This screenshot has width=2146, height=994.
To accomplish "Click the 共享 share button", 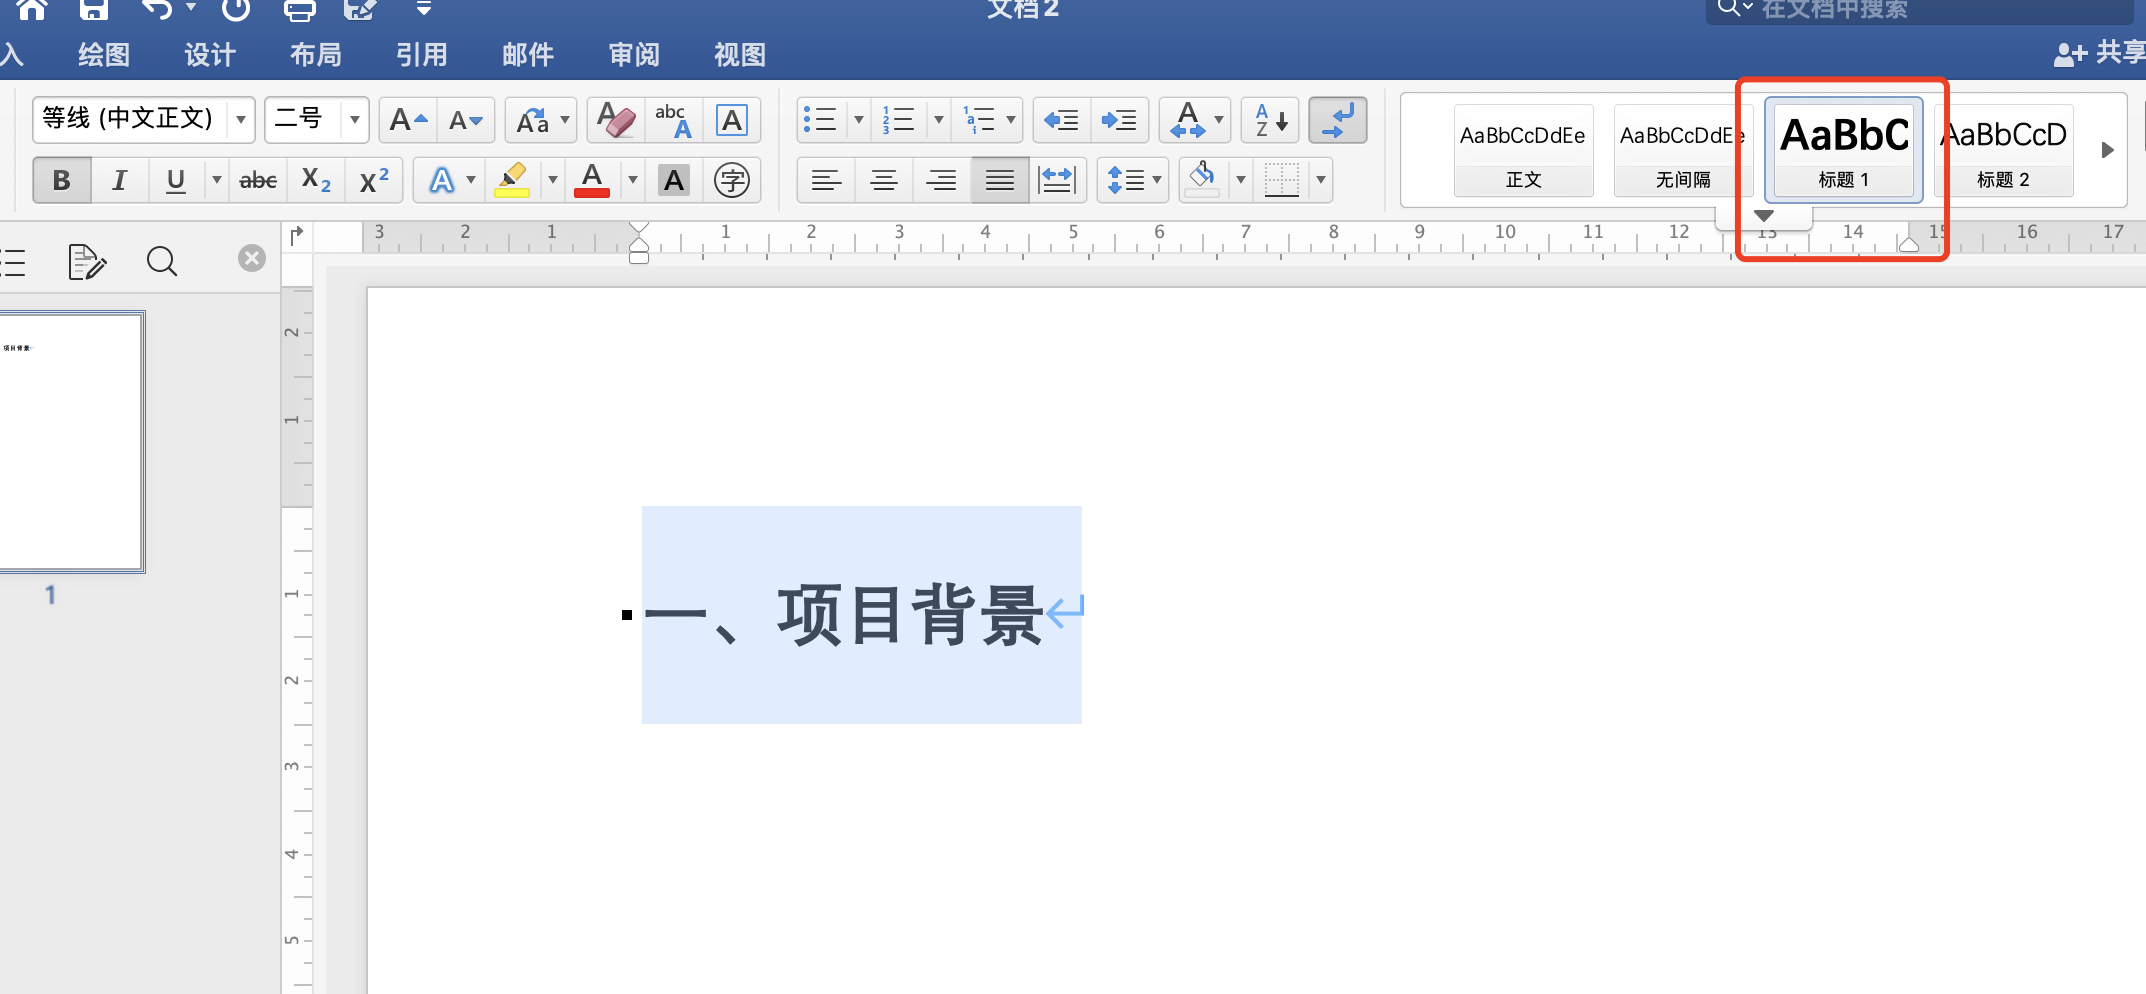I will coord(2099,53).
